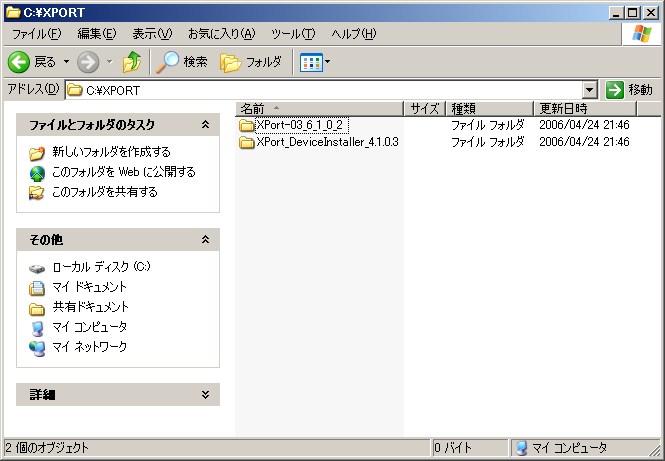Open the ヘルプ(H) menu

354,34
